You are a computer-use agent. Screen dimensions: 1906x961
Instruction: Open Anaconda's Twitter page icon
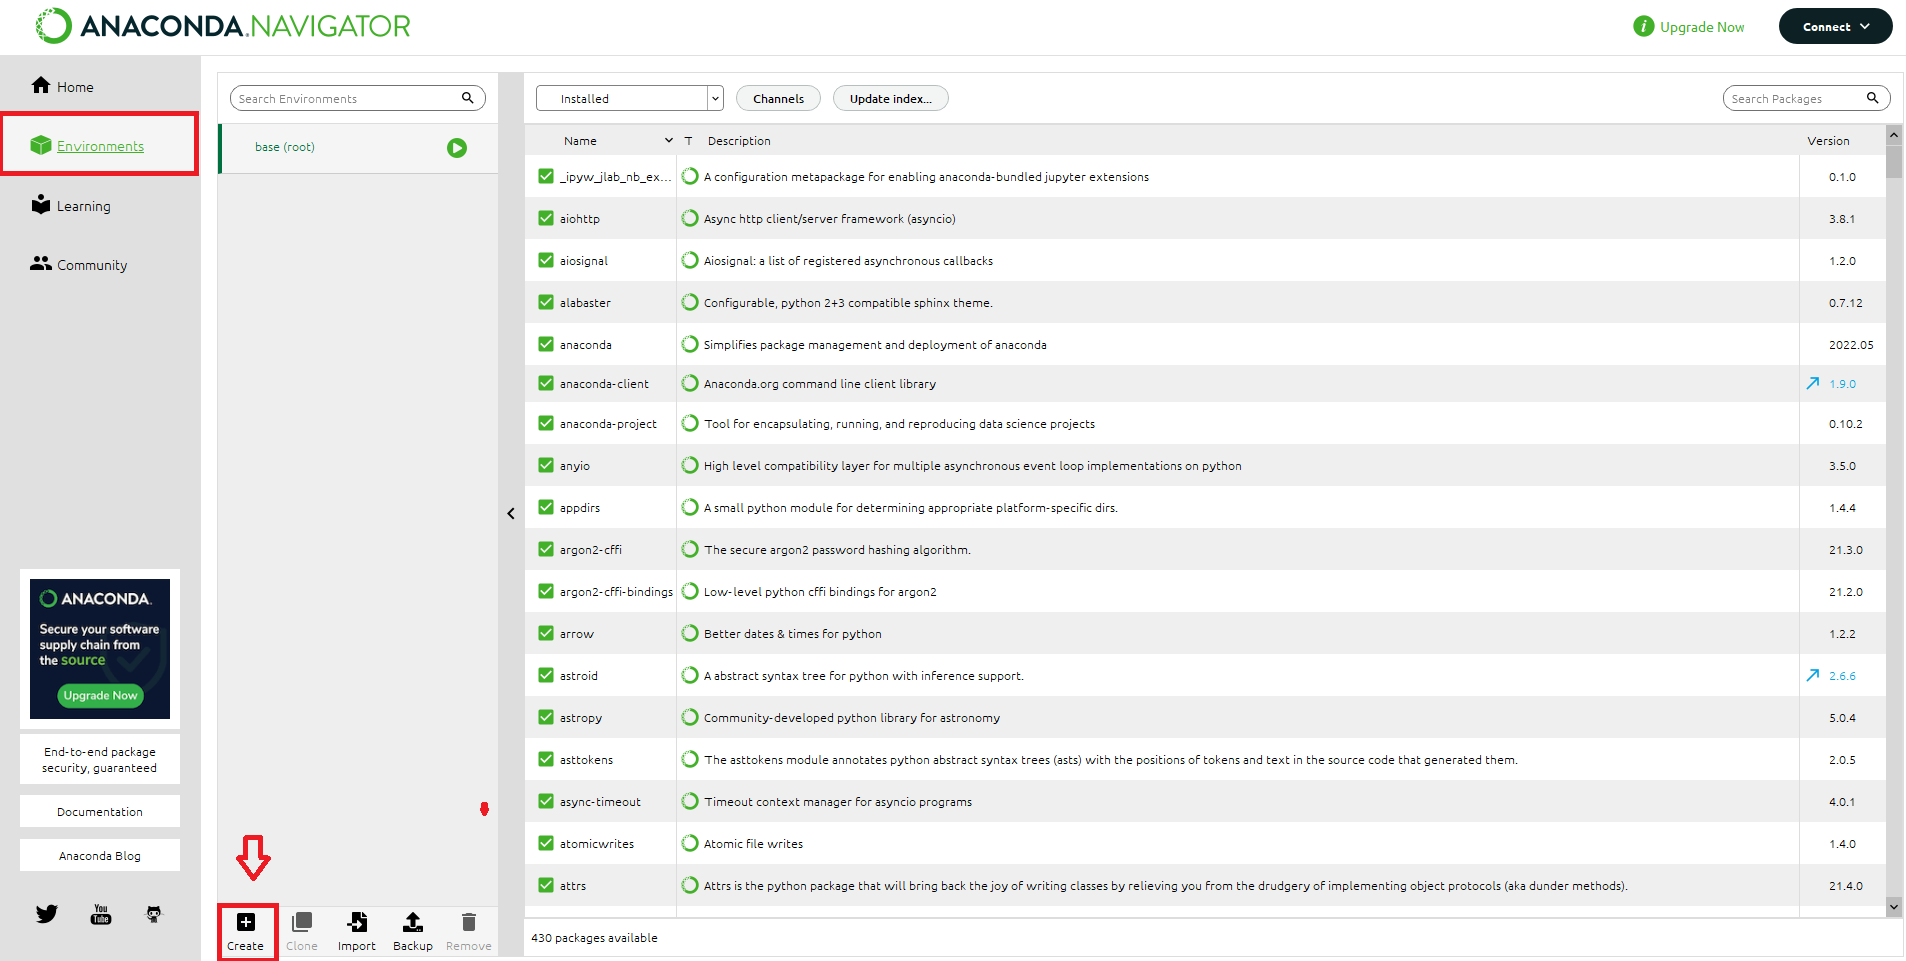[x=46, y=913]
